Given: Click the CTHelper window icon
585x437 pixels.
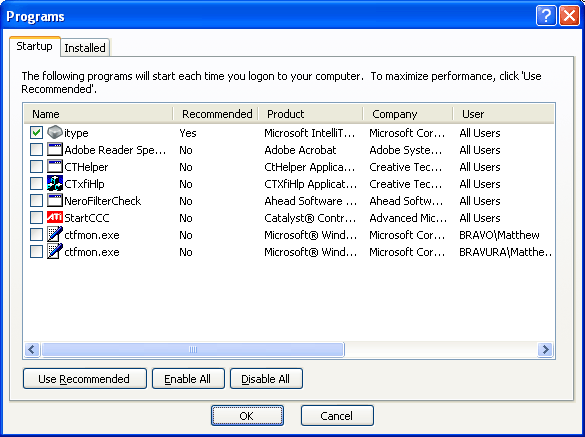Looking at the screenshot, I should (55, 167).
